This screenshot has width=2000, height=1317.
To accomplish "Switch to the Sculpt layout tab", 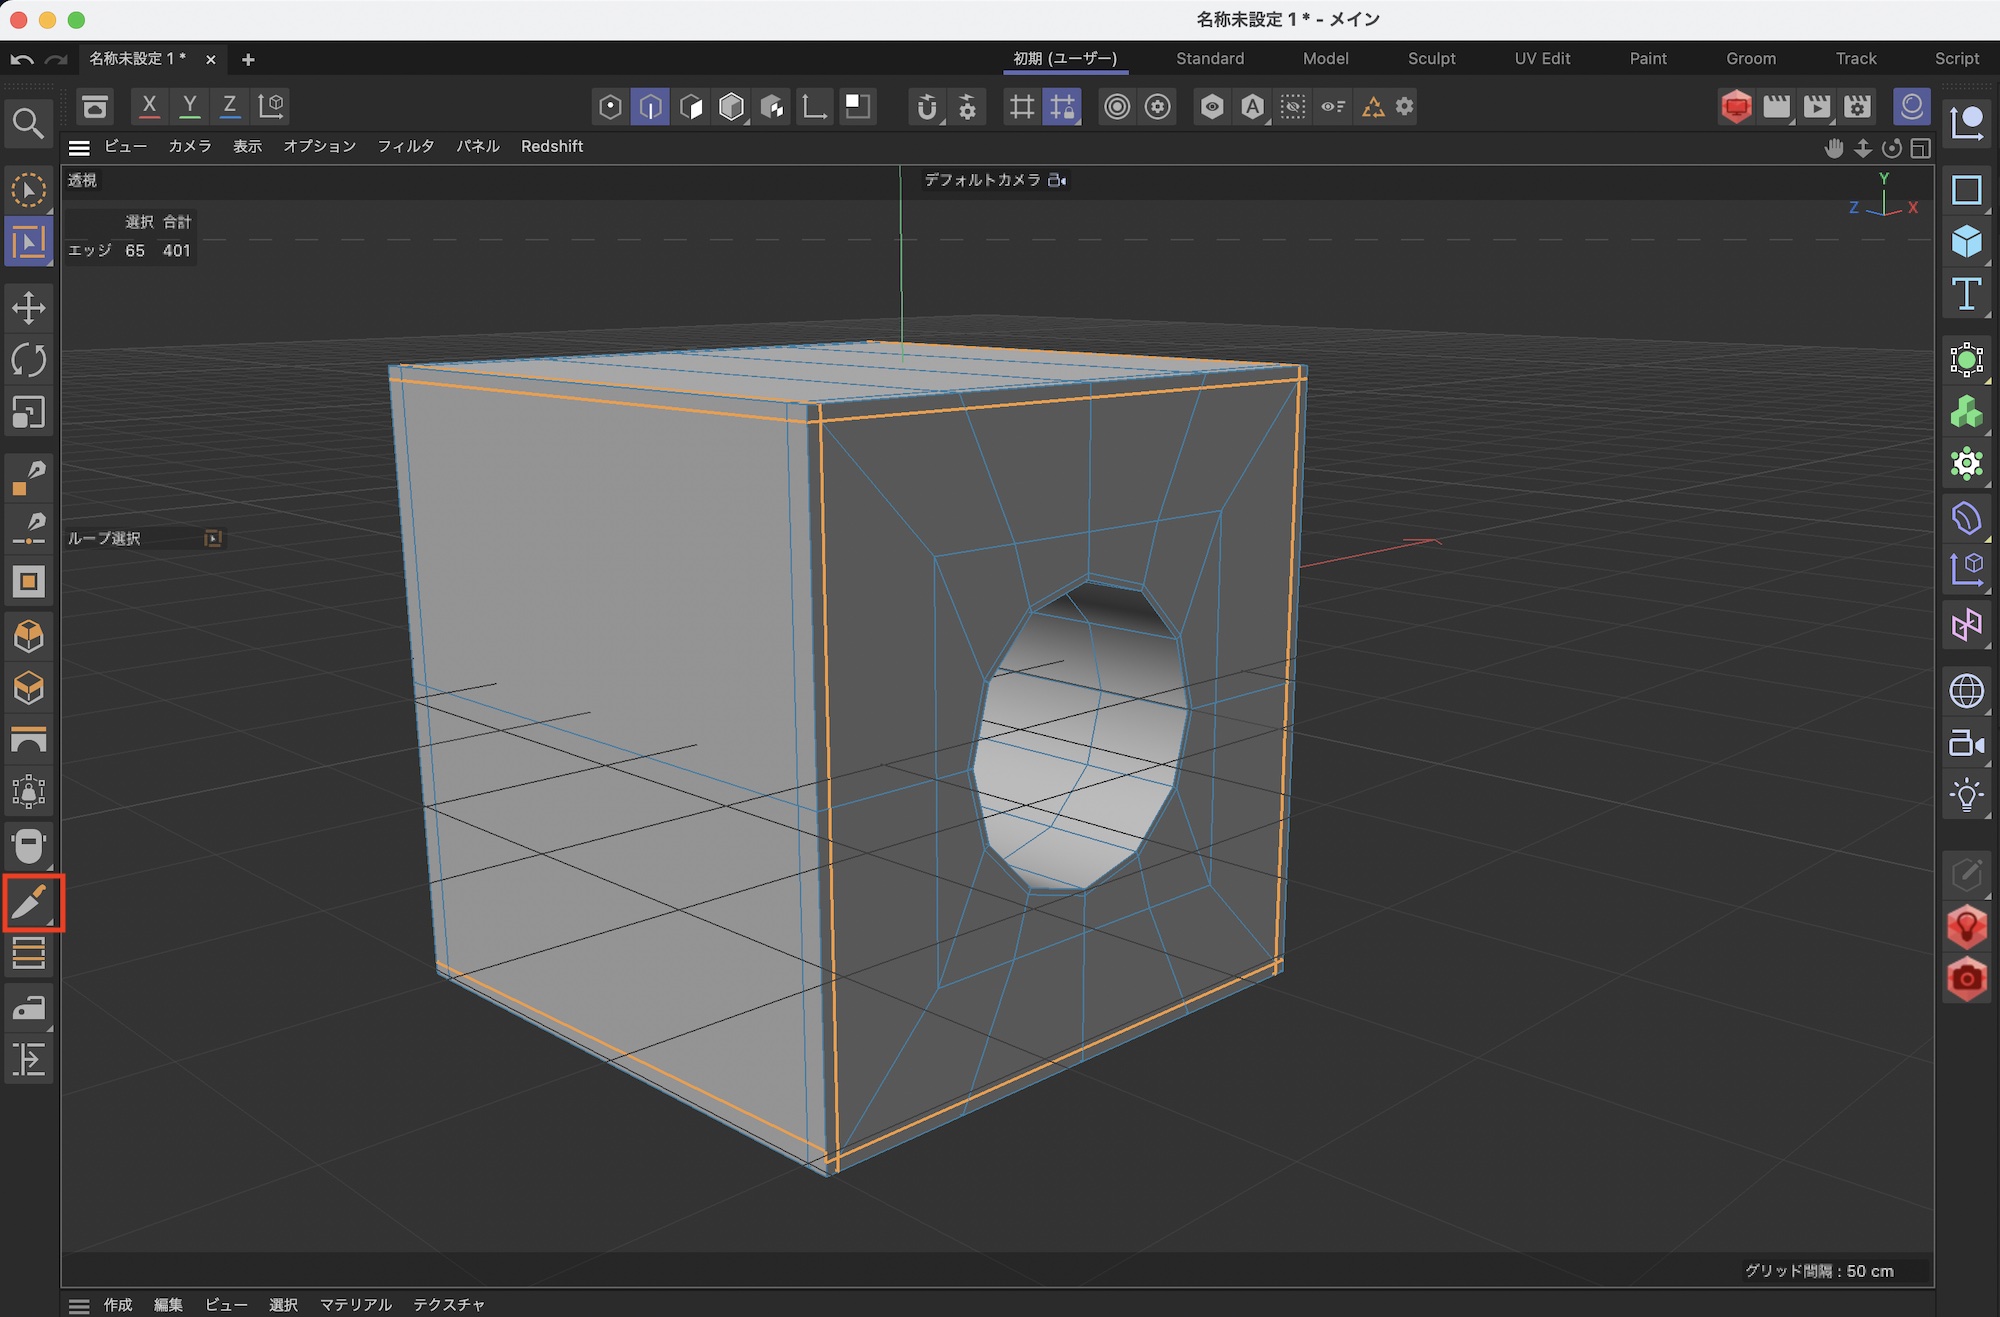I will tap(1431, 58).
